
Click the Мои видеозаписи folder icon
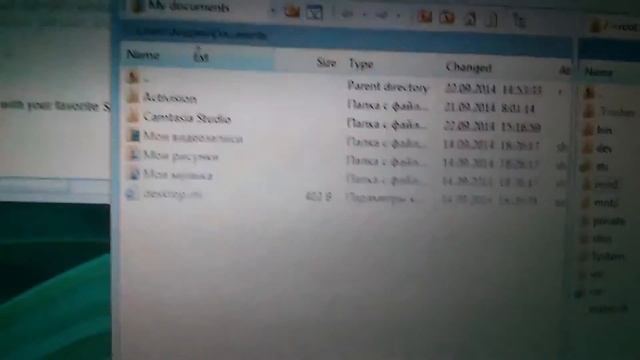pos(133,135)
